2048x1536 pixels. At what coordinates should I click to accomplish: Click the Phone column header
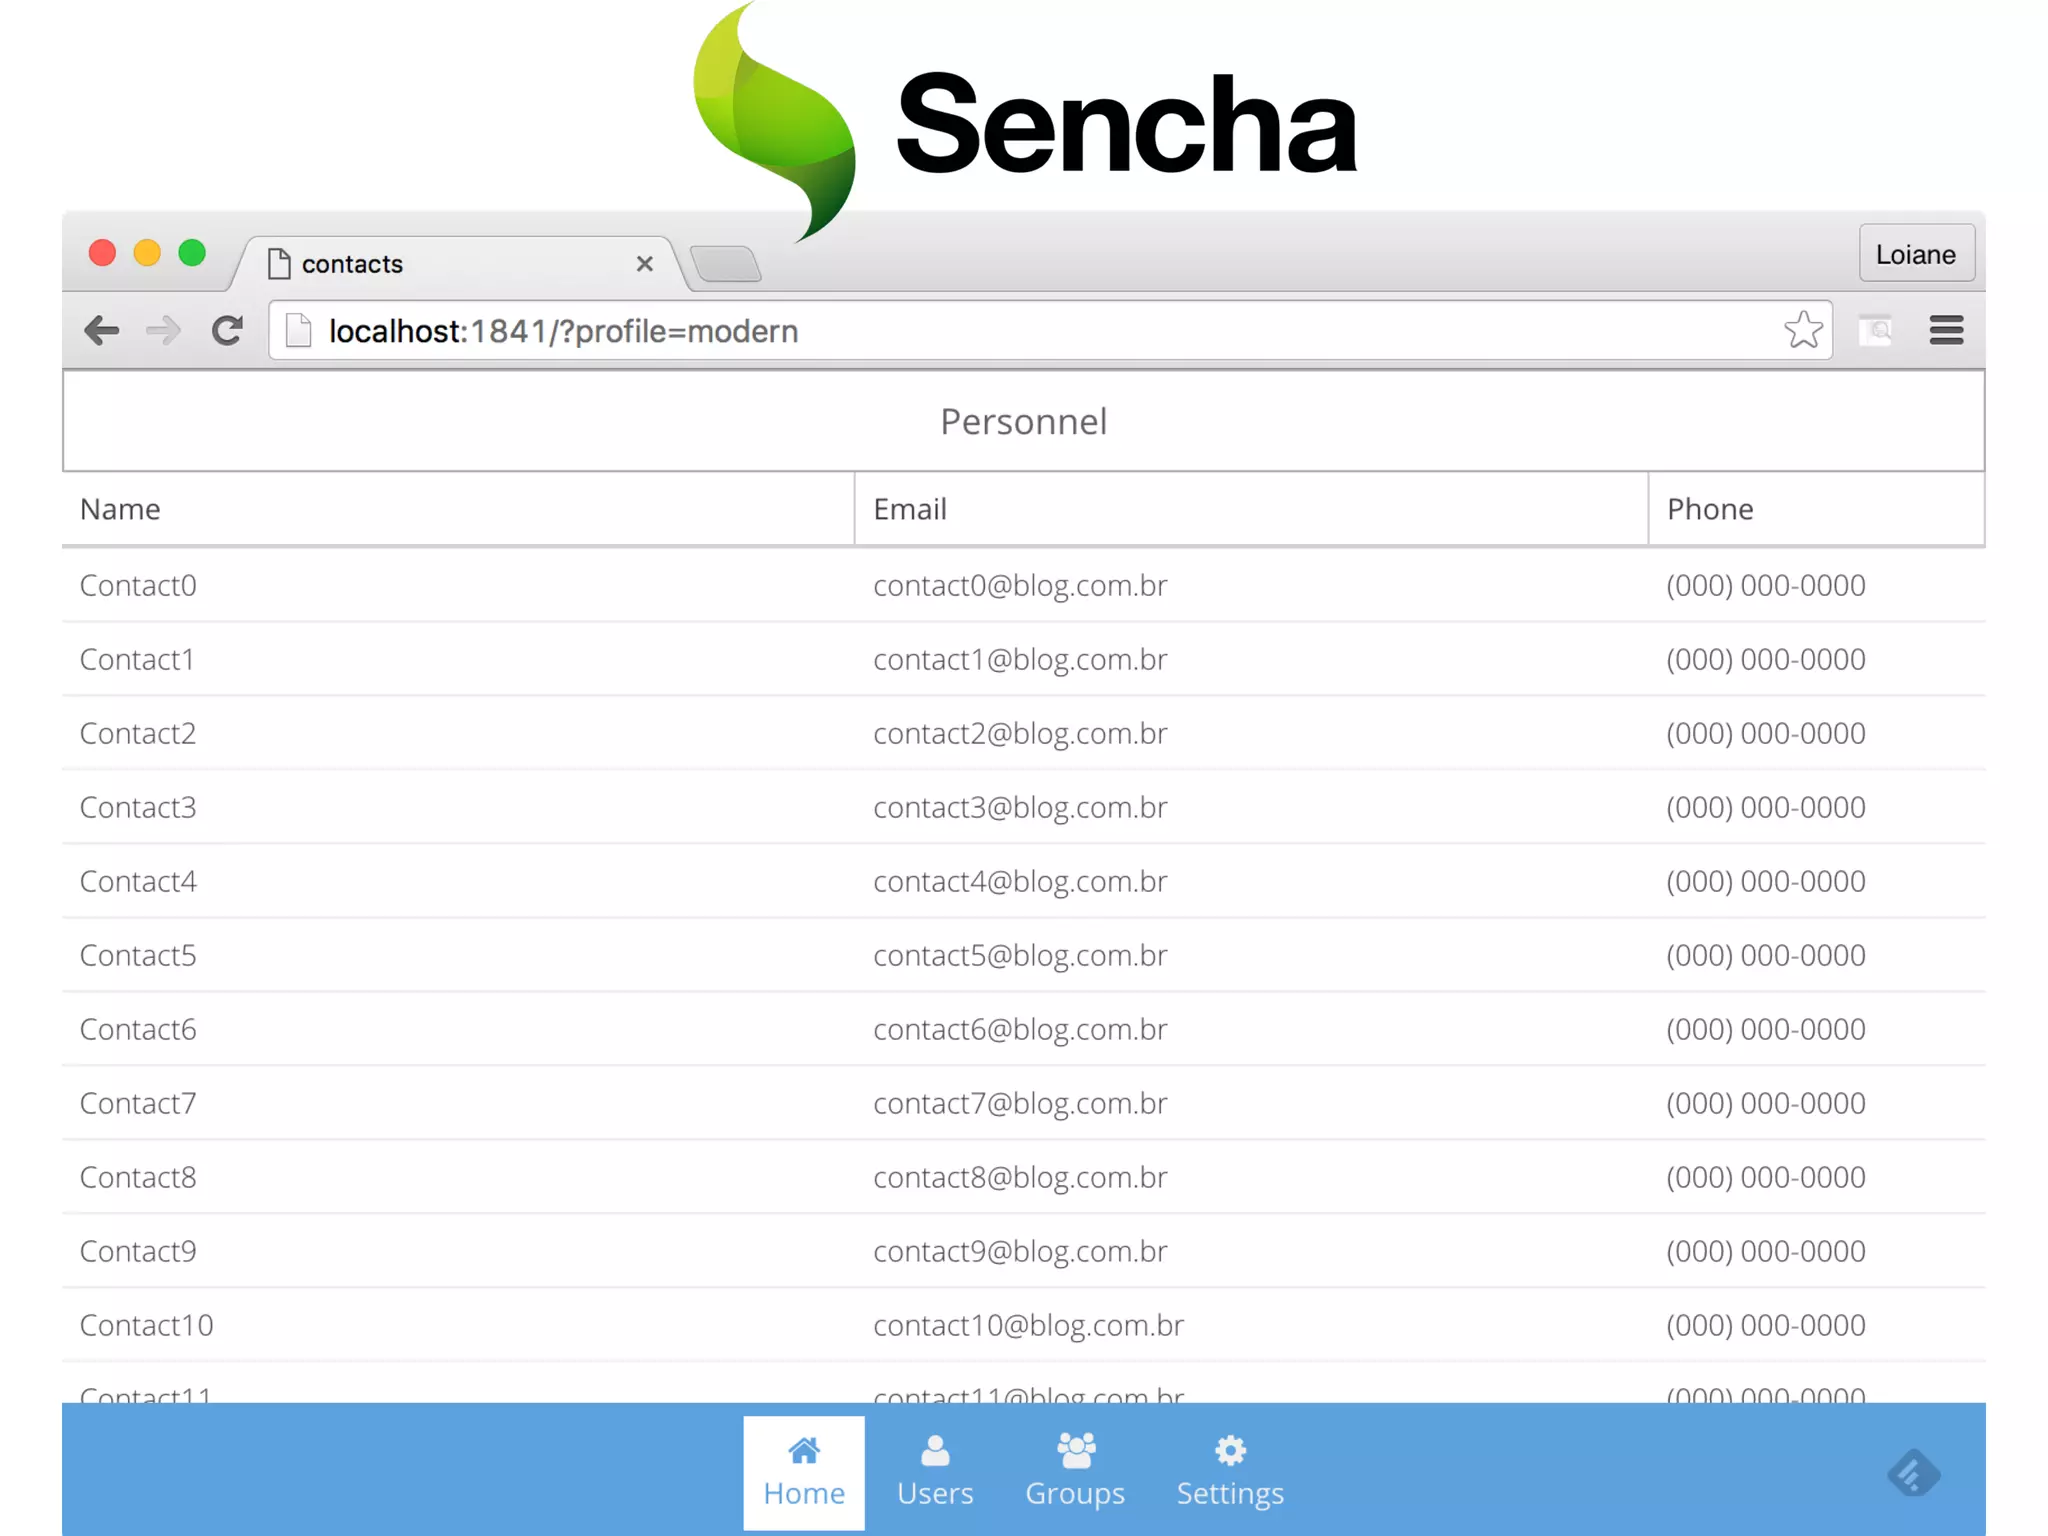[1710, 509]
